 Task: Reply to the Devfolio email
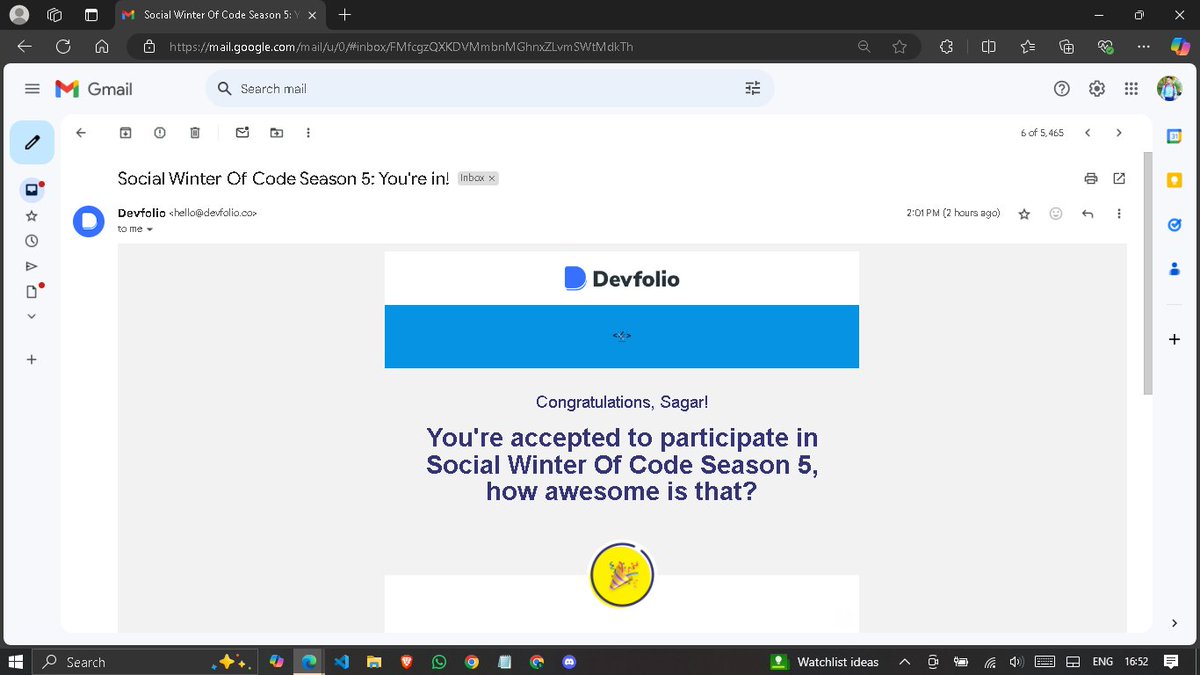point(1088,214)
